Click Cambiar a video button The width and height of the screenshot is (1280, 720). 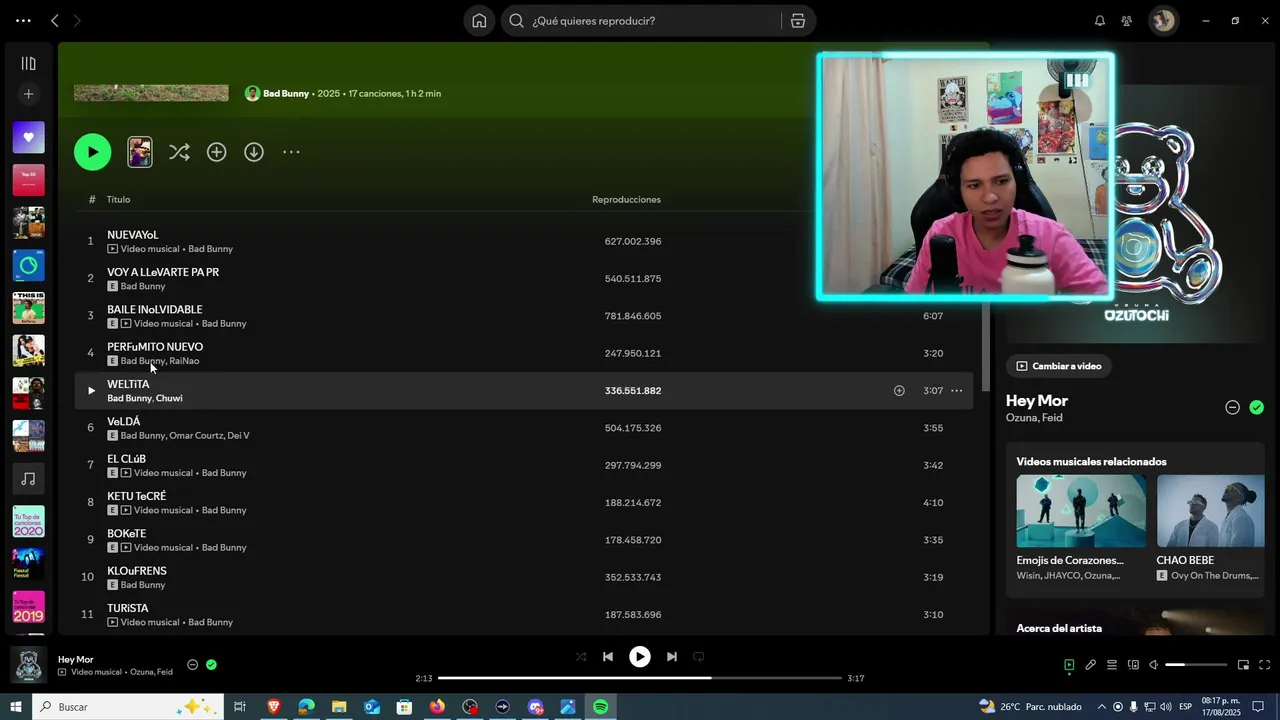(1059, 366)
